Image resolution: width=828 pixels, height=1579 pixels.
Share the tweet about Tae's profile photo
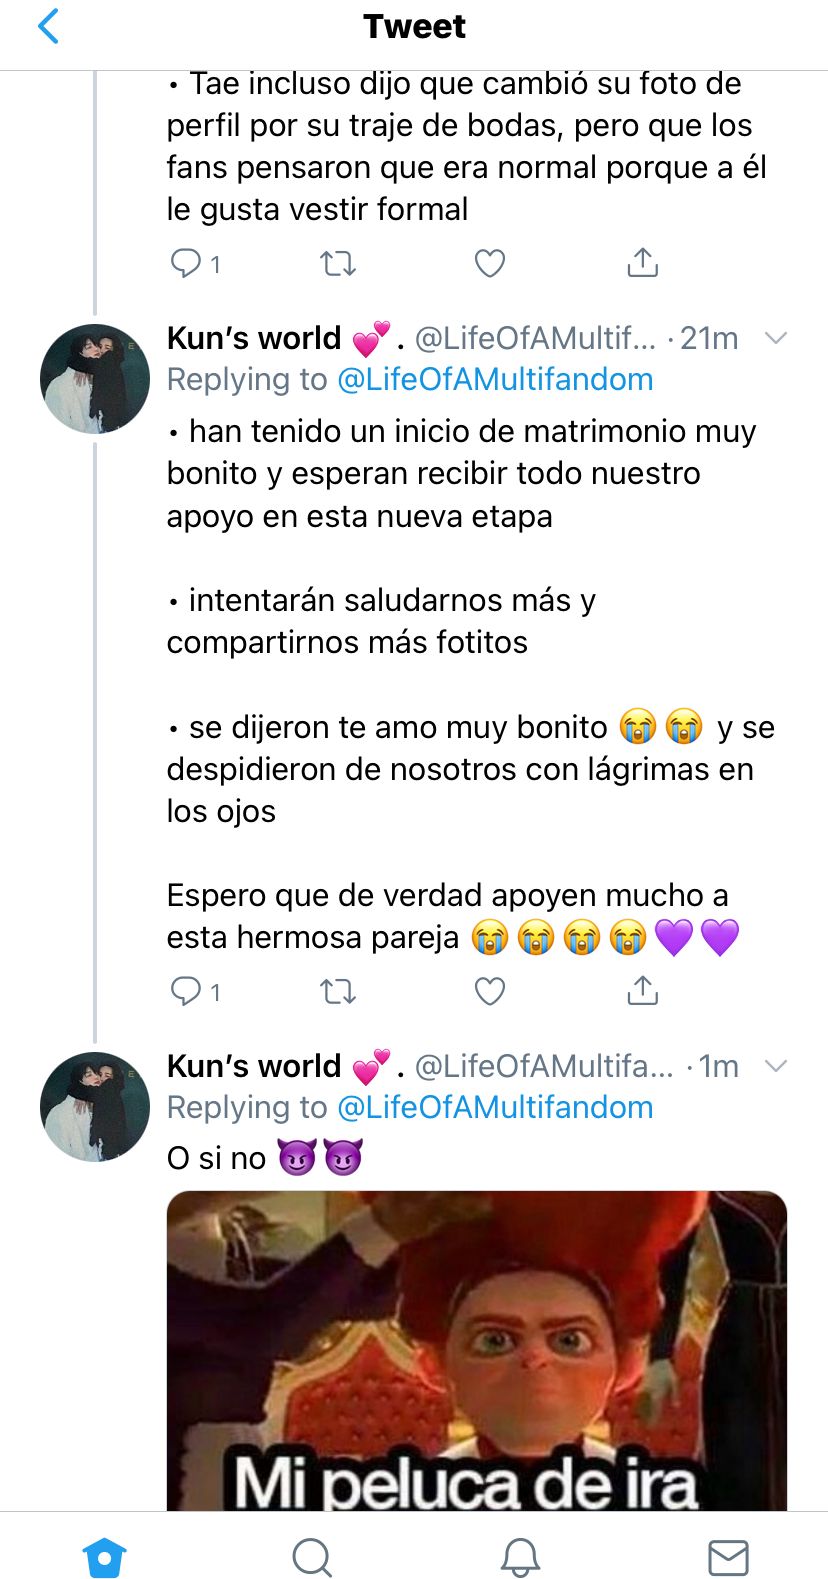tap(642, 262)
